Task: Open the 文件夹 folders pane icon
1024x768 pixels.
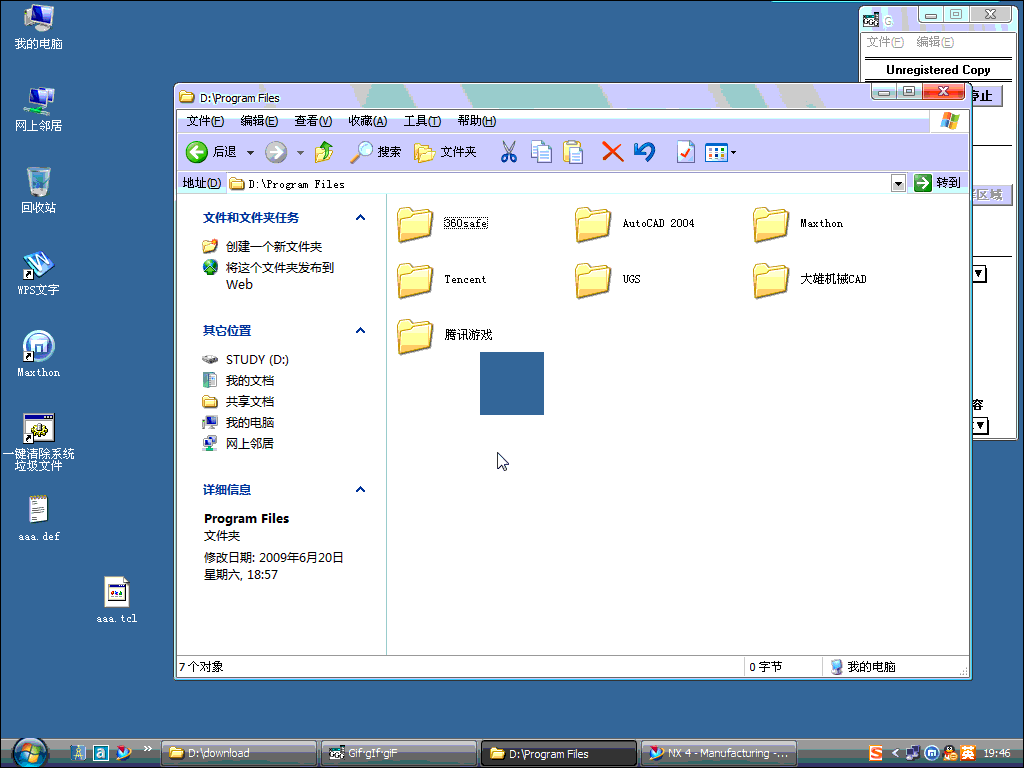Action: coord(425,152)
